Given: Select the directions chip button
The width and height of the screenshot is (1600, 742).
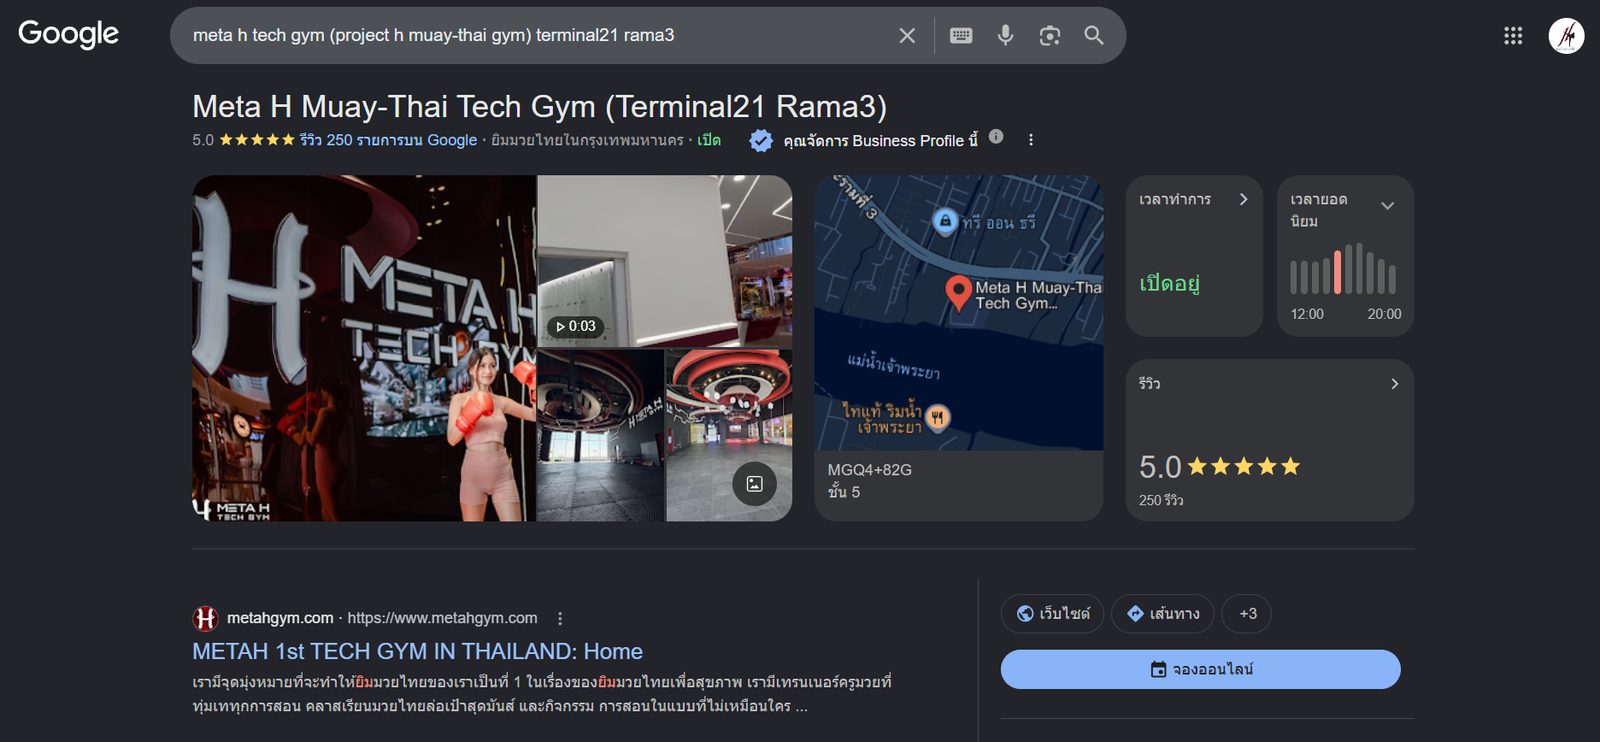Looking at the screenshot, I should (x=1163, y=614).
